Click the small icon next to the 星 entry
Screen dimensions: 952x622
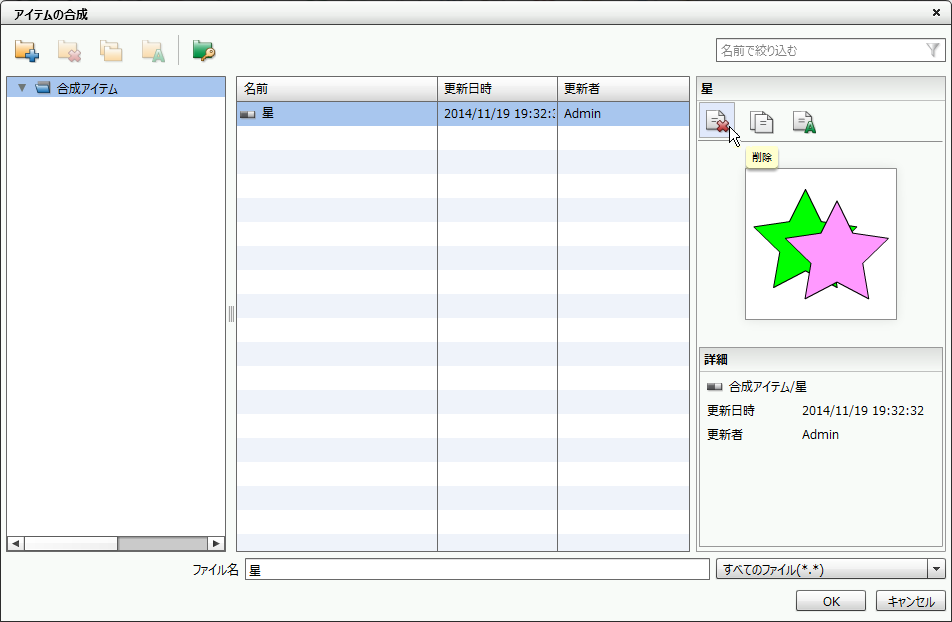(x=246, y=113)
